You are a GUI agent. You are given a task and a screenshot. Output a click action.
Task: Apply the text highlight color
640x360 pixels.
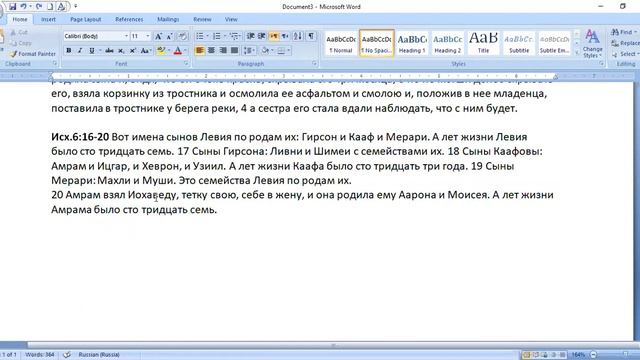(161, 51)
